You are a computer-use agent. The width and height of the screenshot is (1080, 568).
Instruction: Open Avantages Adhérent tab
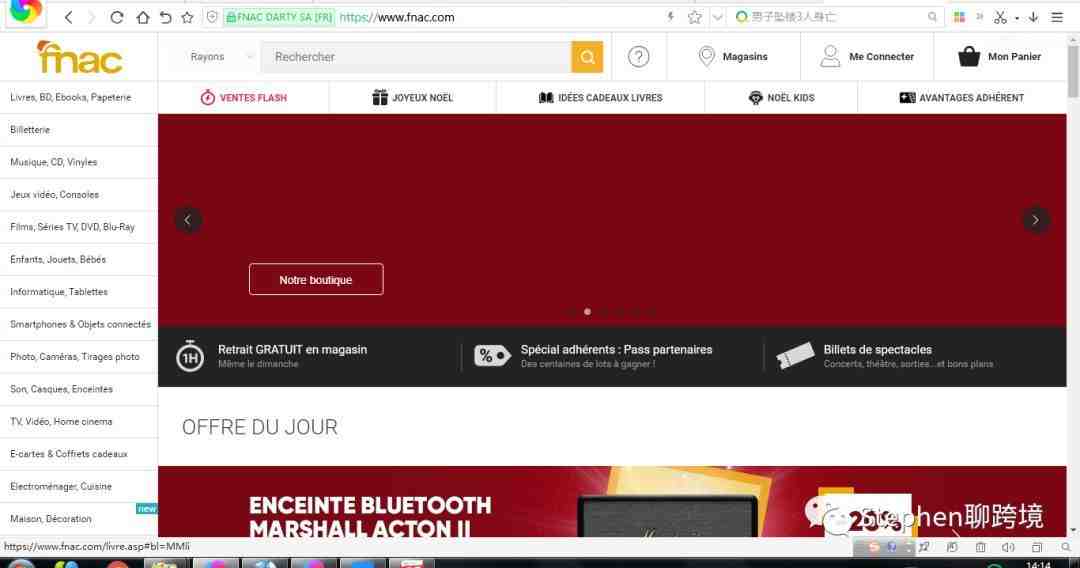[962, 98]
